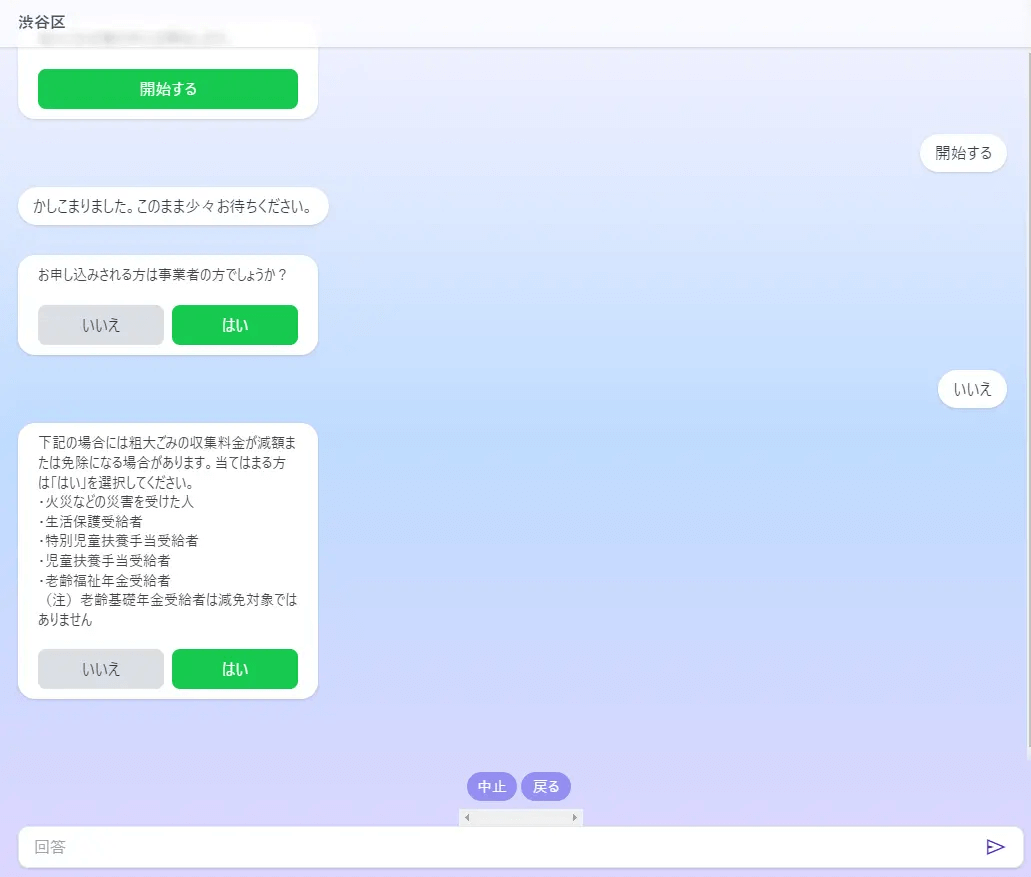The width and height of the screenshot is (1031, 877).
Task: Click the question お申し込みされる方は事業者の方でしょうか？
Action: click(x=162, y=275)
